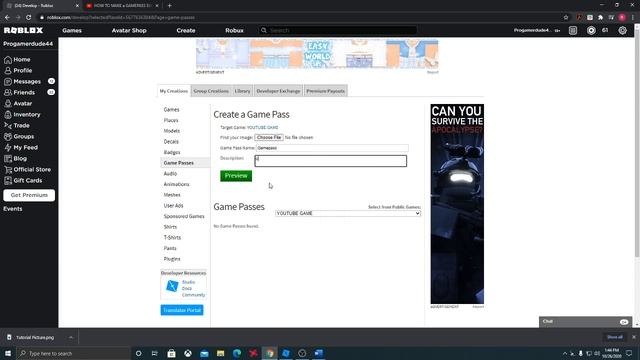
Task: Switch to Group Creations tab
Action: [211, 91]
